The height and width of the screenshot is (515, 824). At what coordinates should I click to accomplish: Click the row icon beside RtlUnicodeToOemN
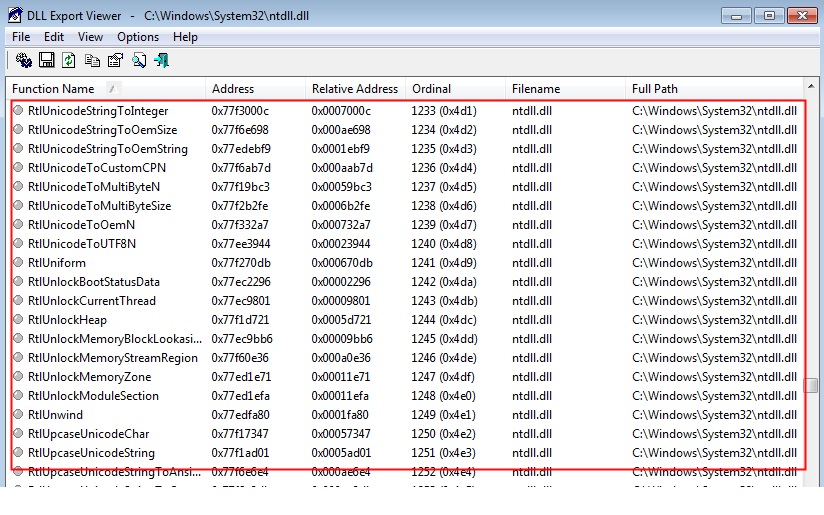click(x=18, y=224)
